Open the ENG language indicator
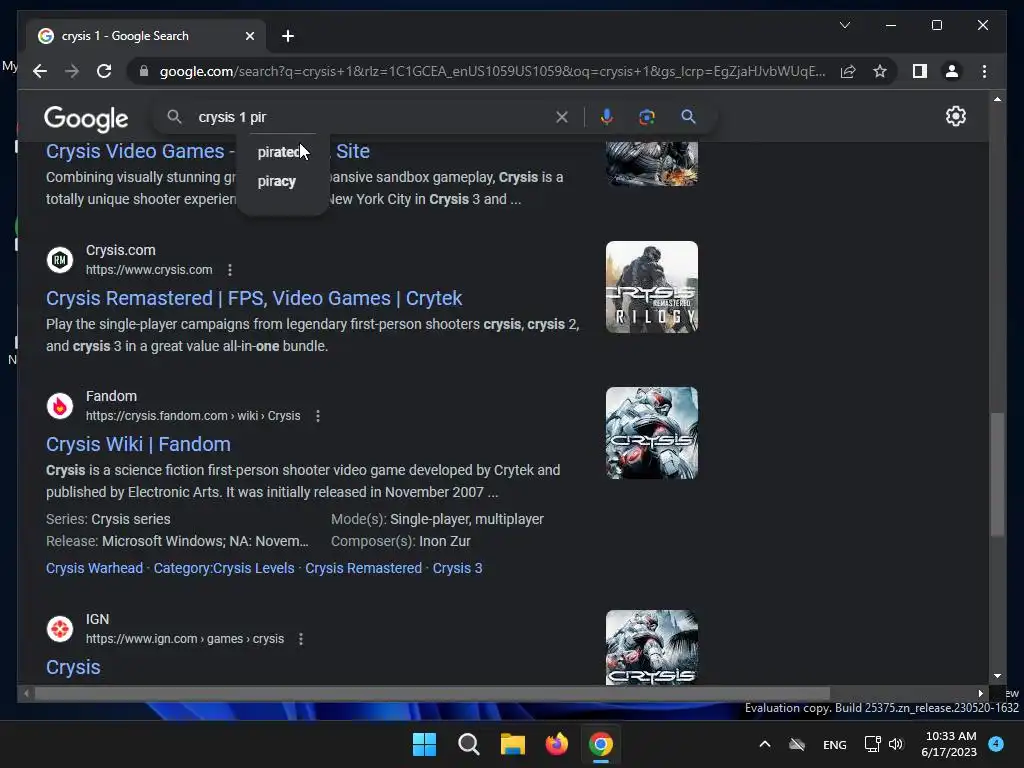Image resolution: width=1024 pixels, height=768 pixels. click(835, 744)
